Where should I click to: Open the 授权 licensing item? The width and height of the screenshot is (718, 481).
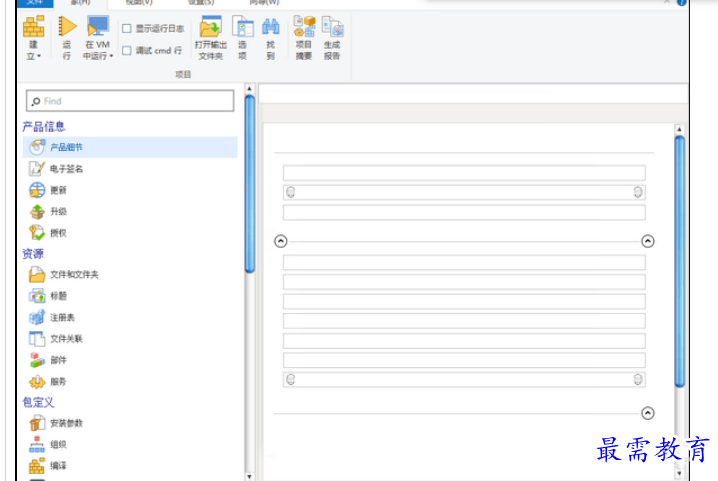(x=48, y=233)
